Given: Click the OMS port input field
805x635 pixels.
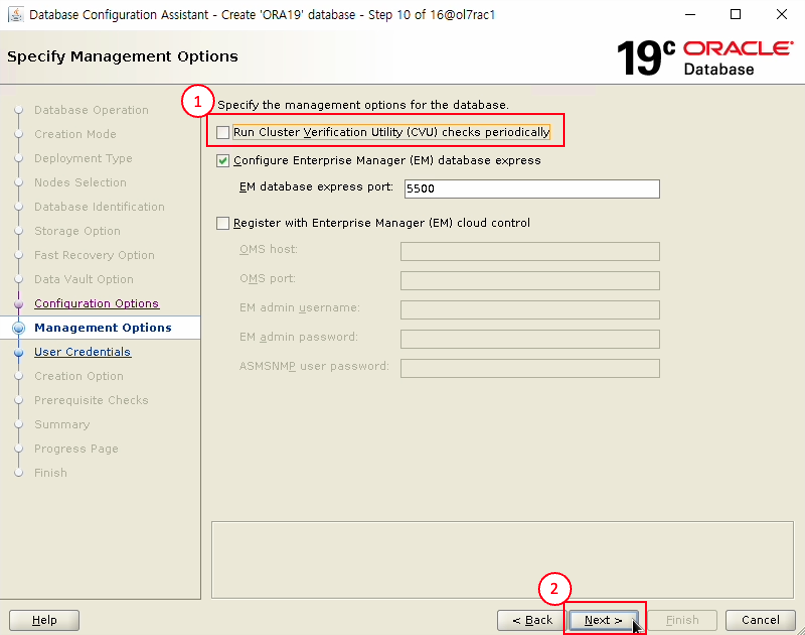Looking at the screenshot, I should click(530, 281).
